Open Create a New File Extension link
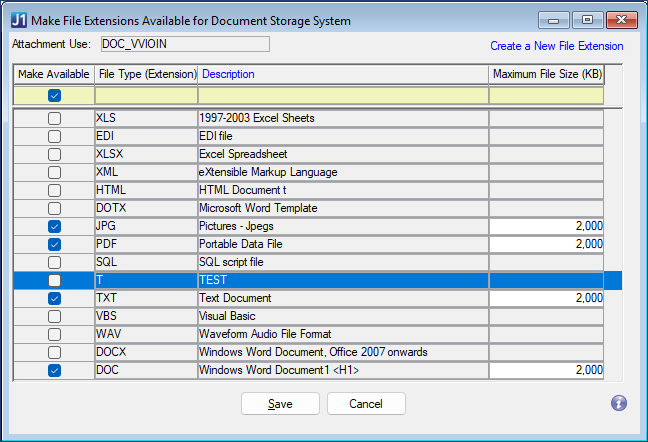 point(557,46)
